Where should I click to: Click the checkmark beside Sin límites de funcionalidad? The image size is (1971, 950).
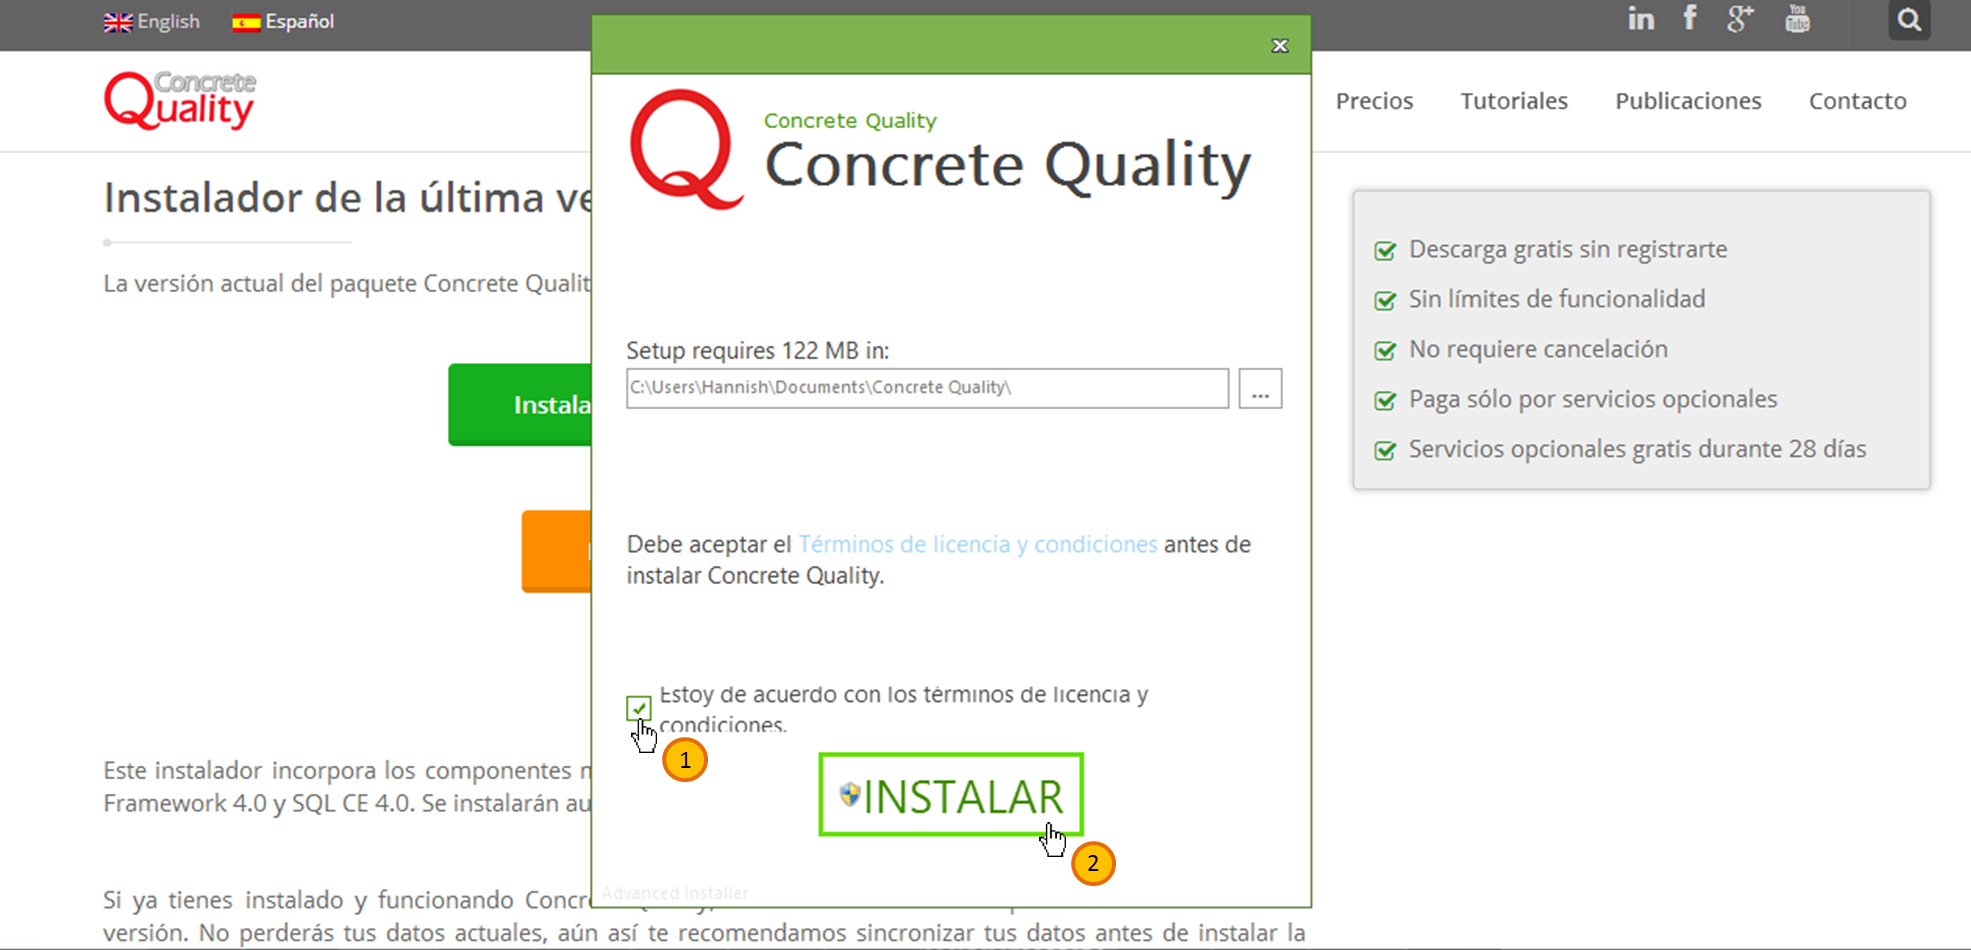pos(1385,300)
